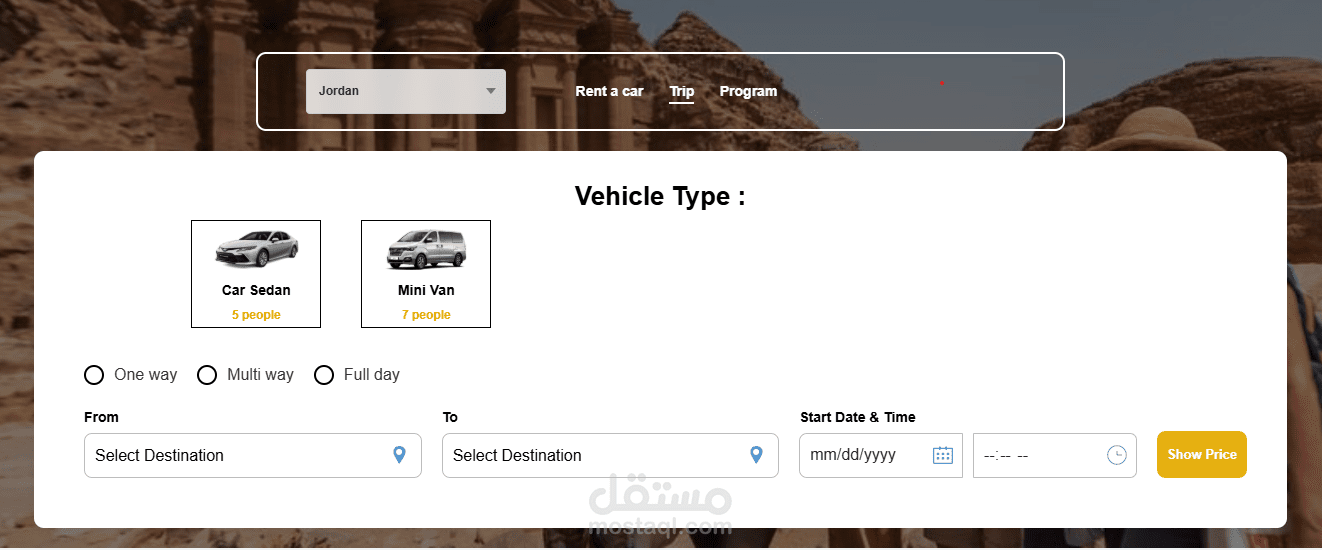The height and width of the screenshot is (550, 1322).
Task: Click the 7 people capacity text
Action: coord(426,315)
